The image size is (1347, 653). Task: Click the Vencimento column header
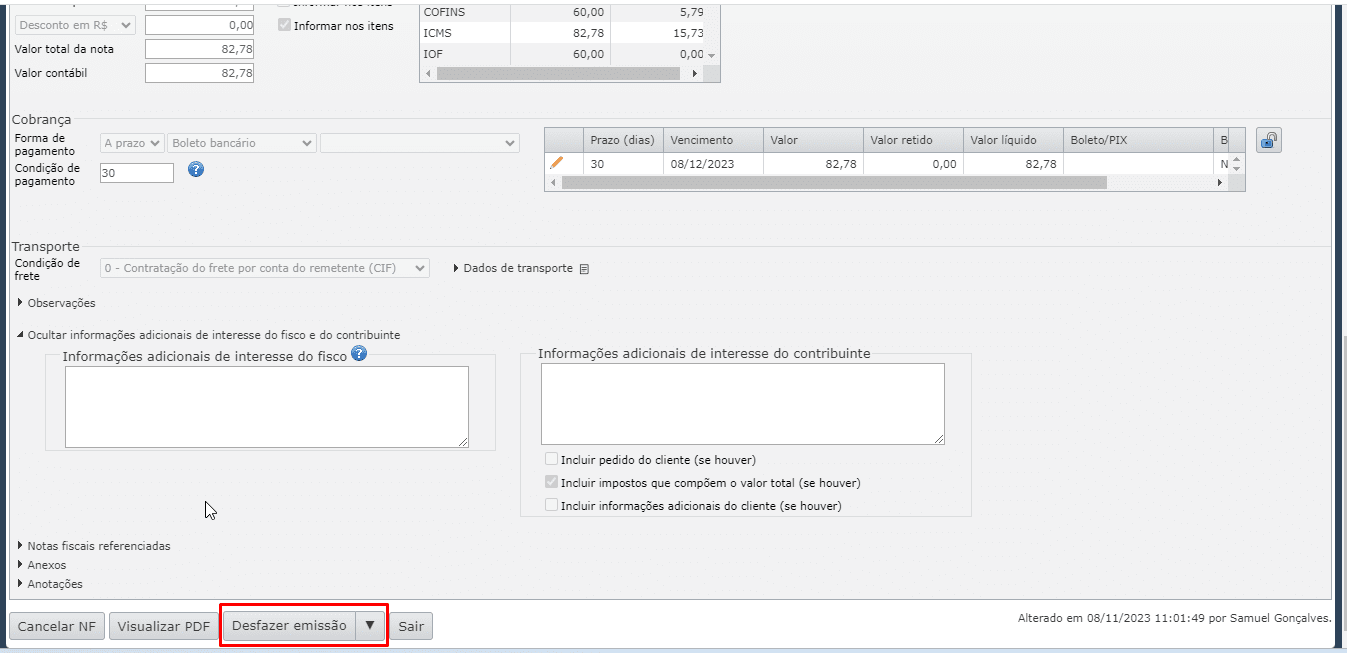[x=713, y=140]
